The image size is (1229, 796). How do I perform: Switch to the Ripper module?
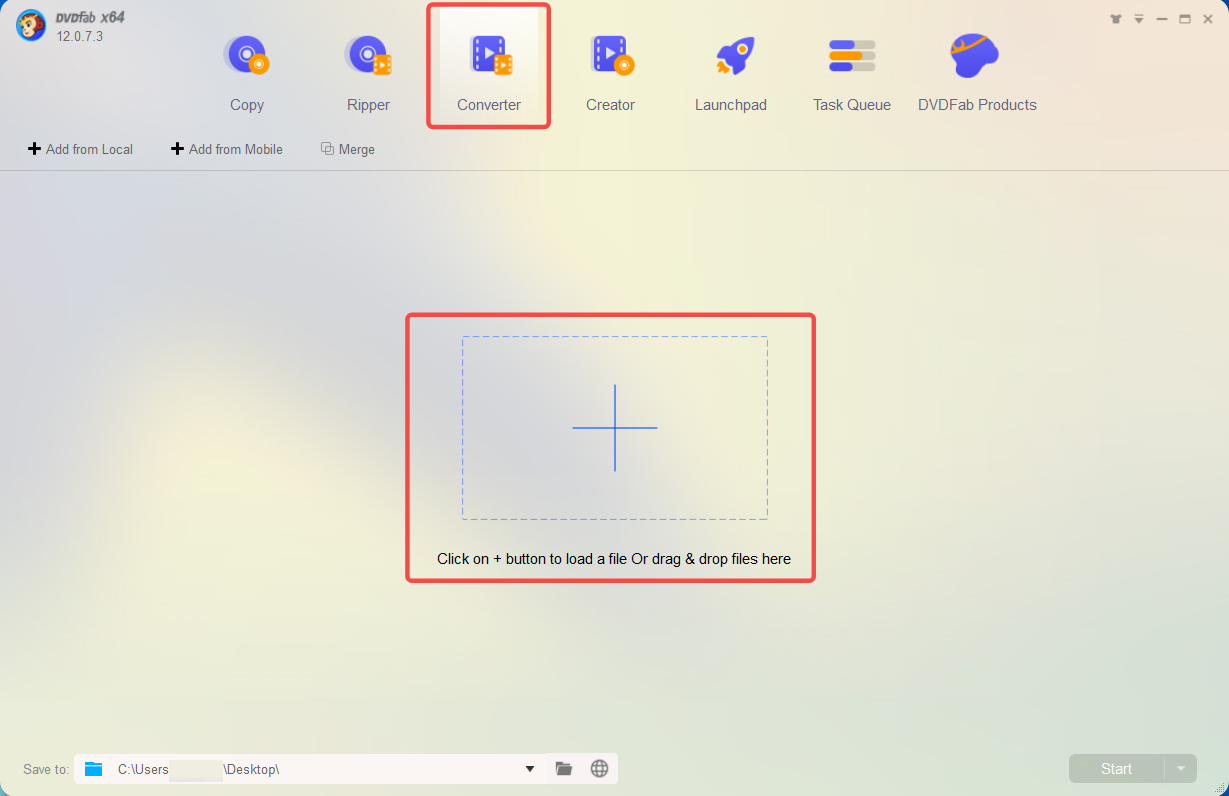coord(368,72)
